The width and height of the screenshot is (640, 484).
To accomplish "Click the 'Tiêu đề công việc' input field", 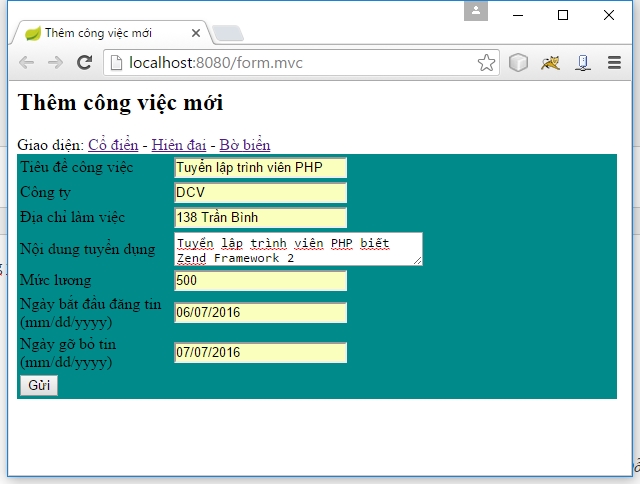I will point(260,168).
